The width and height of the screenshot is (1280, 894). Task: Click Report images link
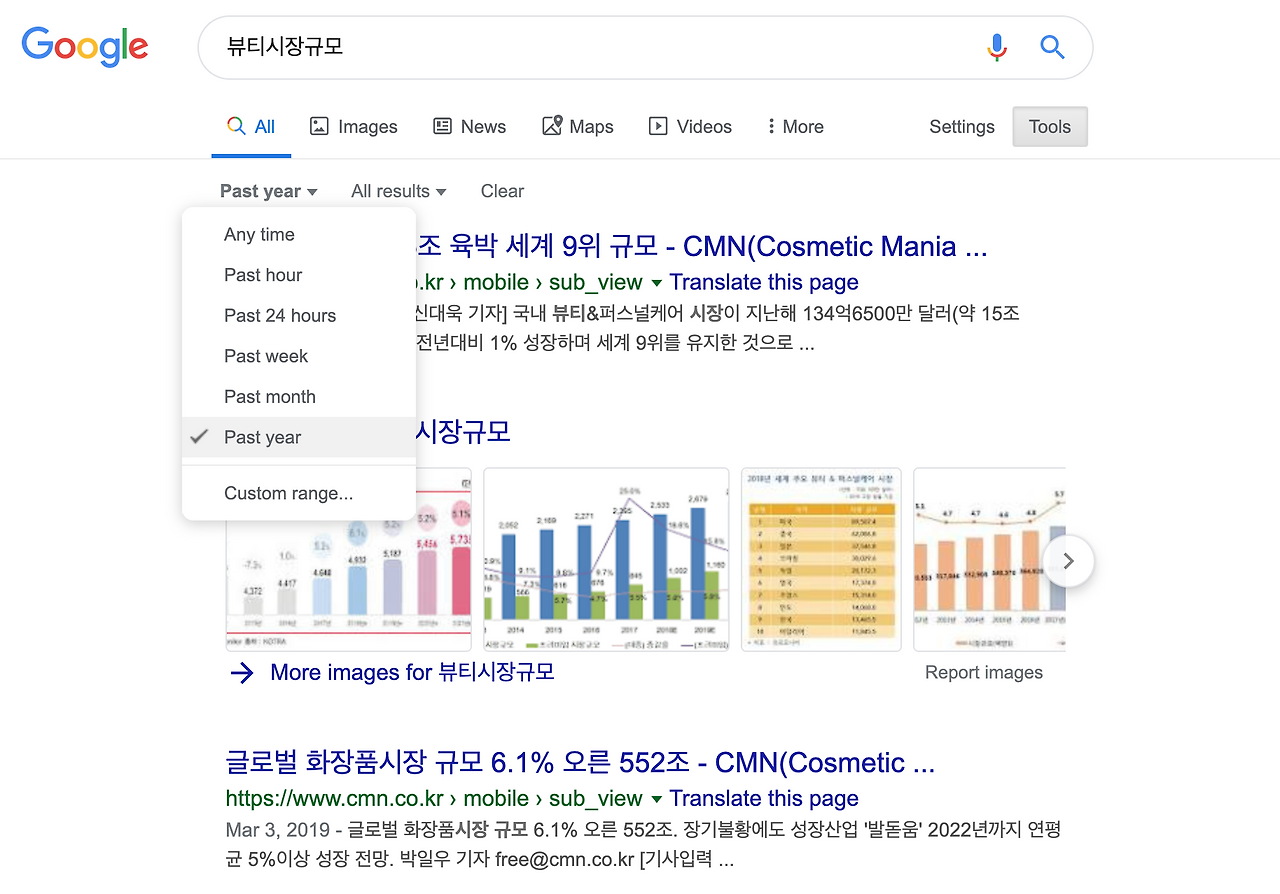click(984, 673)
